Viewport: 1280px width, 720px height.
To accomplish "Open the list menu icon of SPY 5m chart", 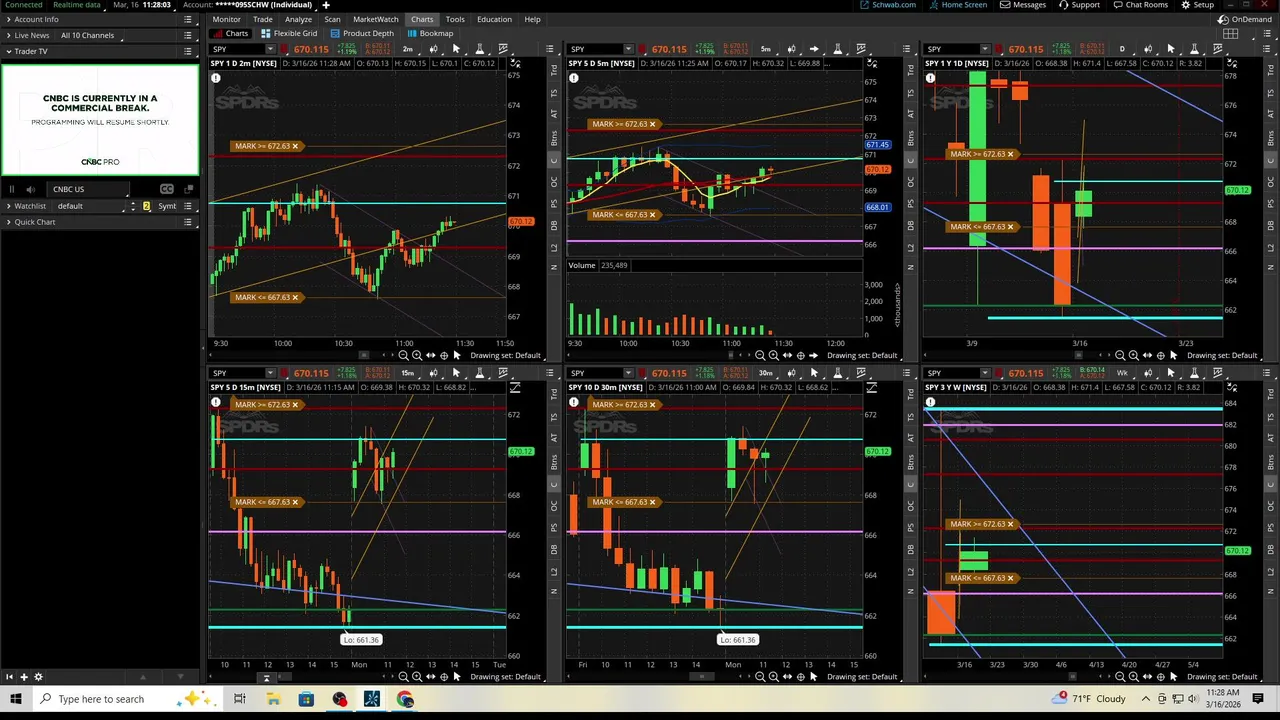I will coord(907,49).
